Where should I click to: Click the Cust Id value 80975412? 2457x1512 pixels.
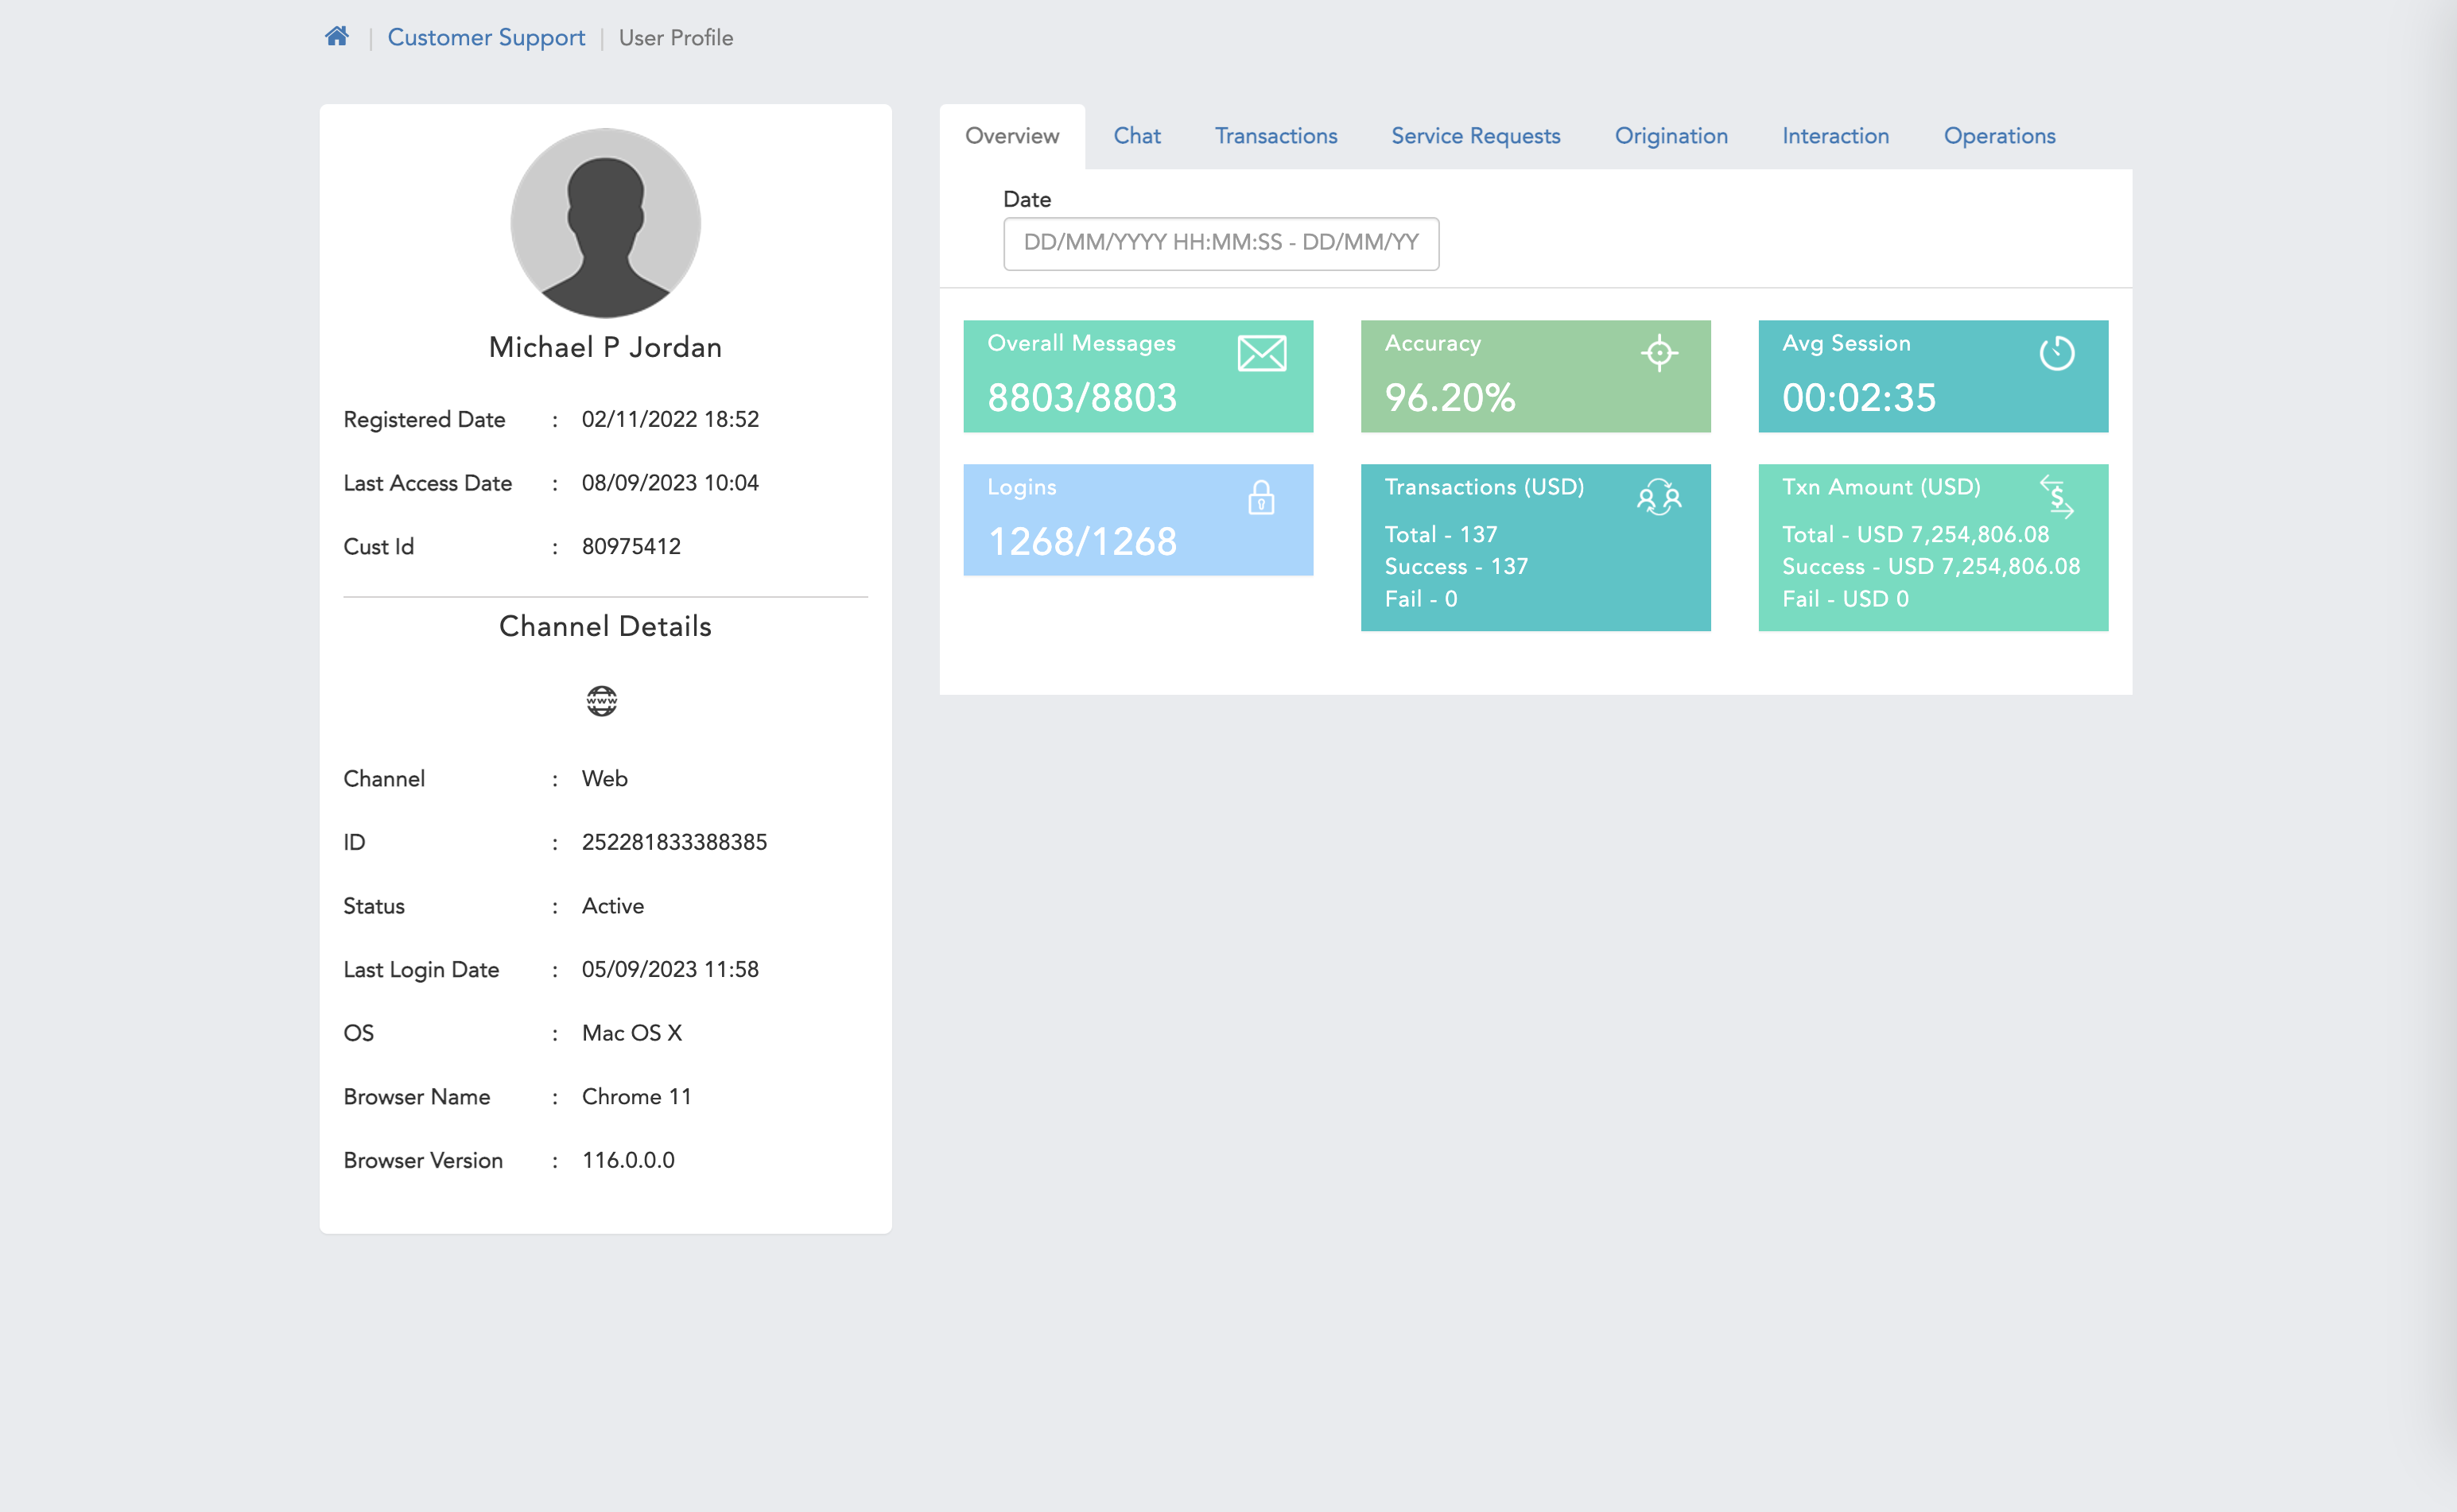(631, 547)
